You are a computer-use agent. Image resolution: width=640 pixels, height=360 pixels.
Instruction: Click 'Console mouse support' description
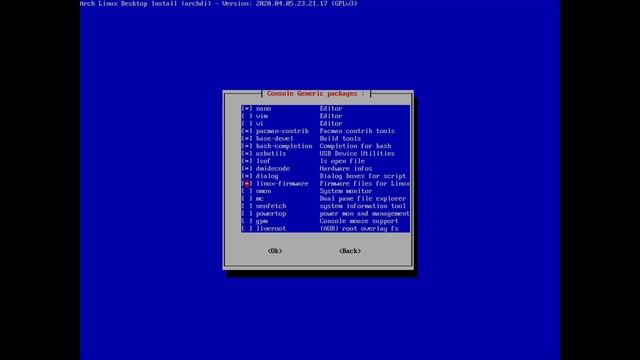click(359, 221)
